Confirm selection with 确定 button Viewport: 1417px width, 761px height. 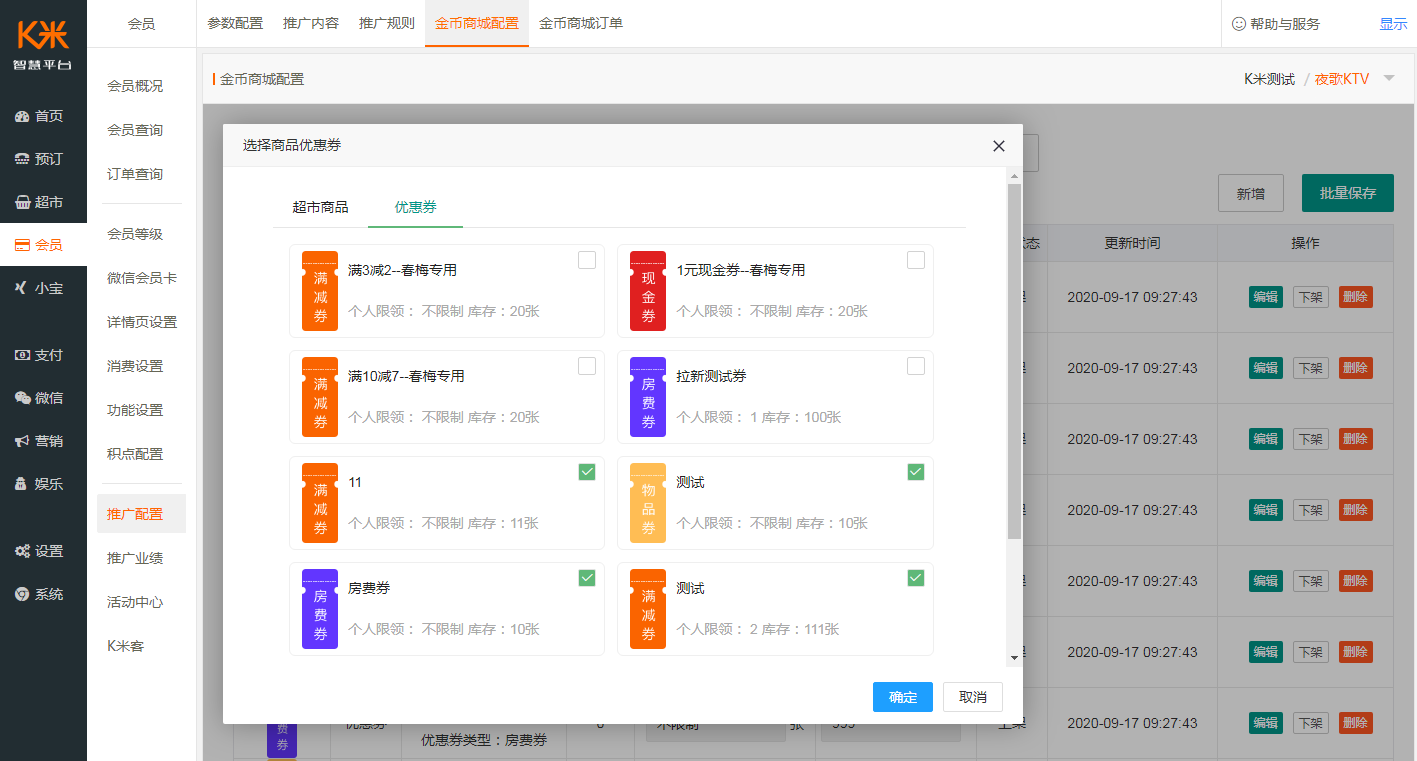tap(903, 697)
